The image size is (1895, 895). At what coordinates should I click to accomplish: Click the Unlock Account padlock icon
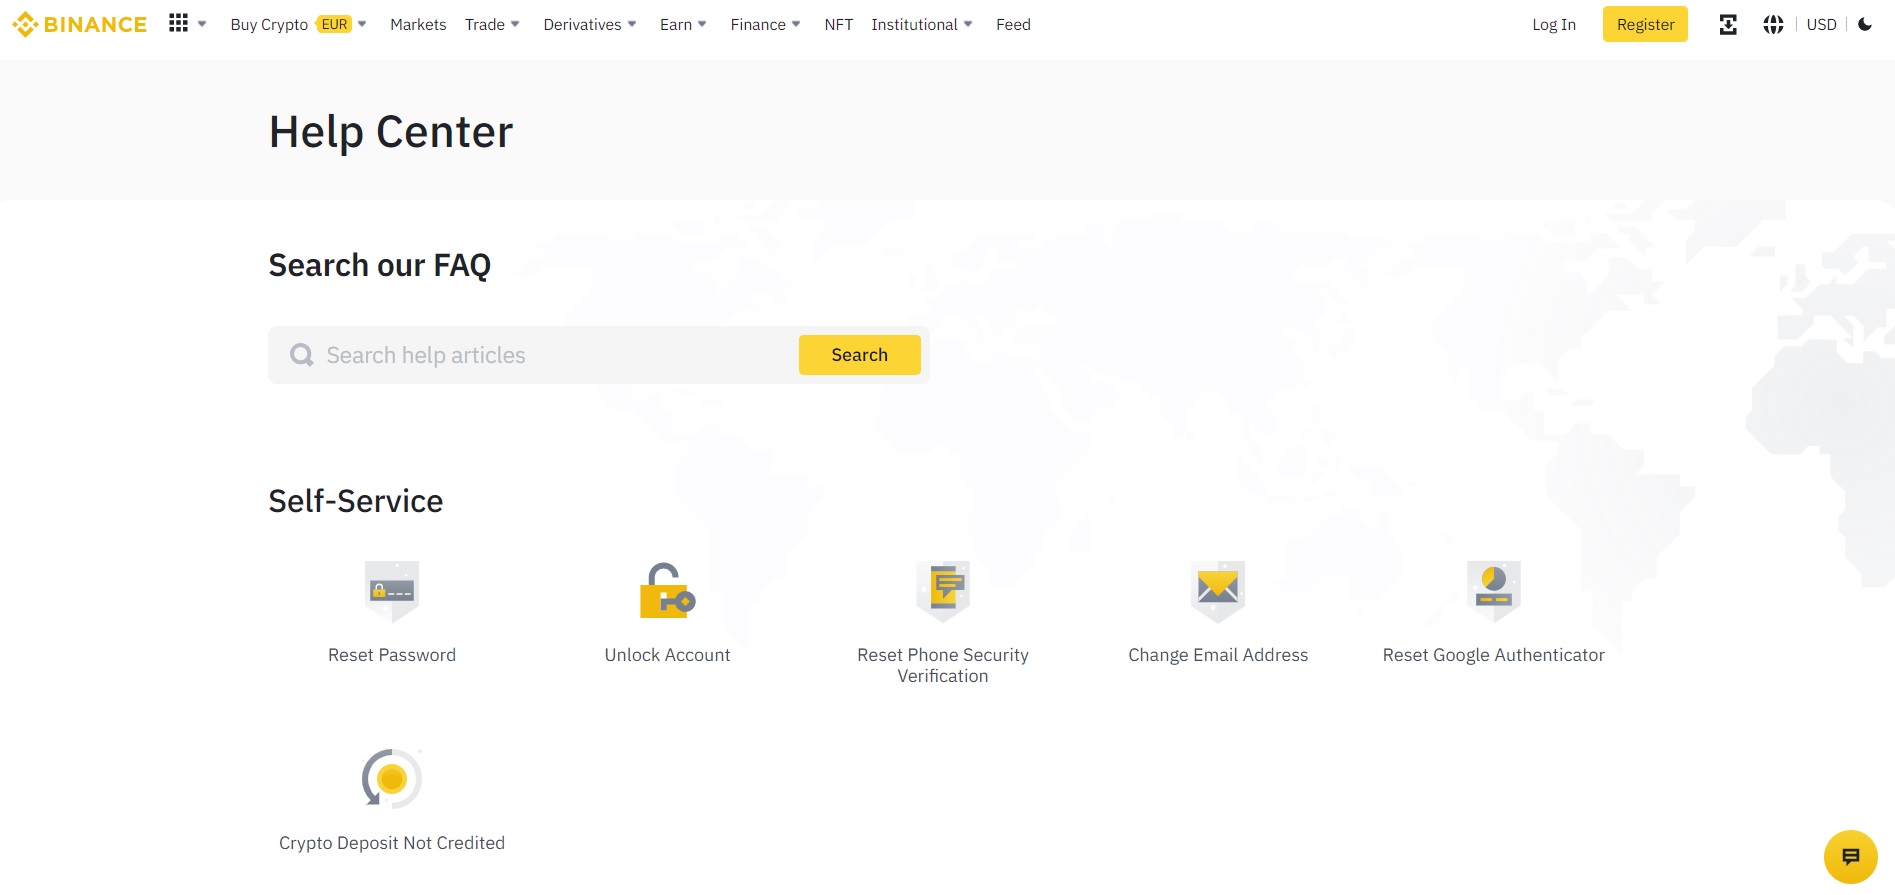pyautogui.click(x=667, y=590)
